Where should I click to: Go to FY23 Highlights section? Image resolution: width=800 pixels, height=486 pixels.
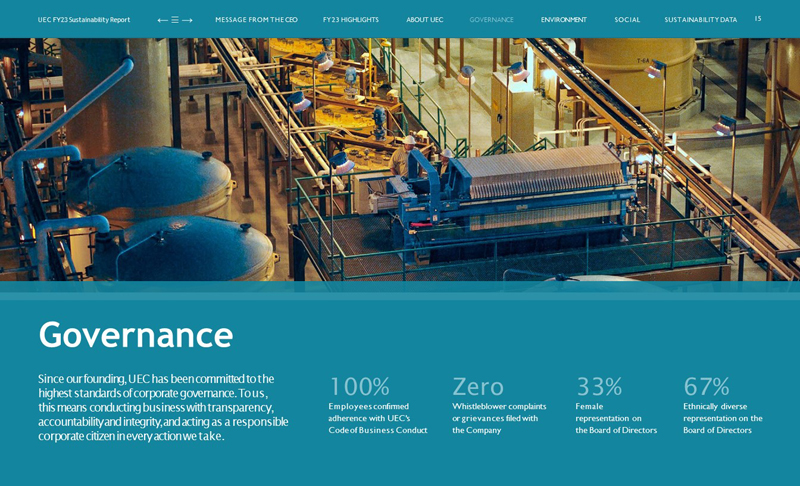click(350, 20)
